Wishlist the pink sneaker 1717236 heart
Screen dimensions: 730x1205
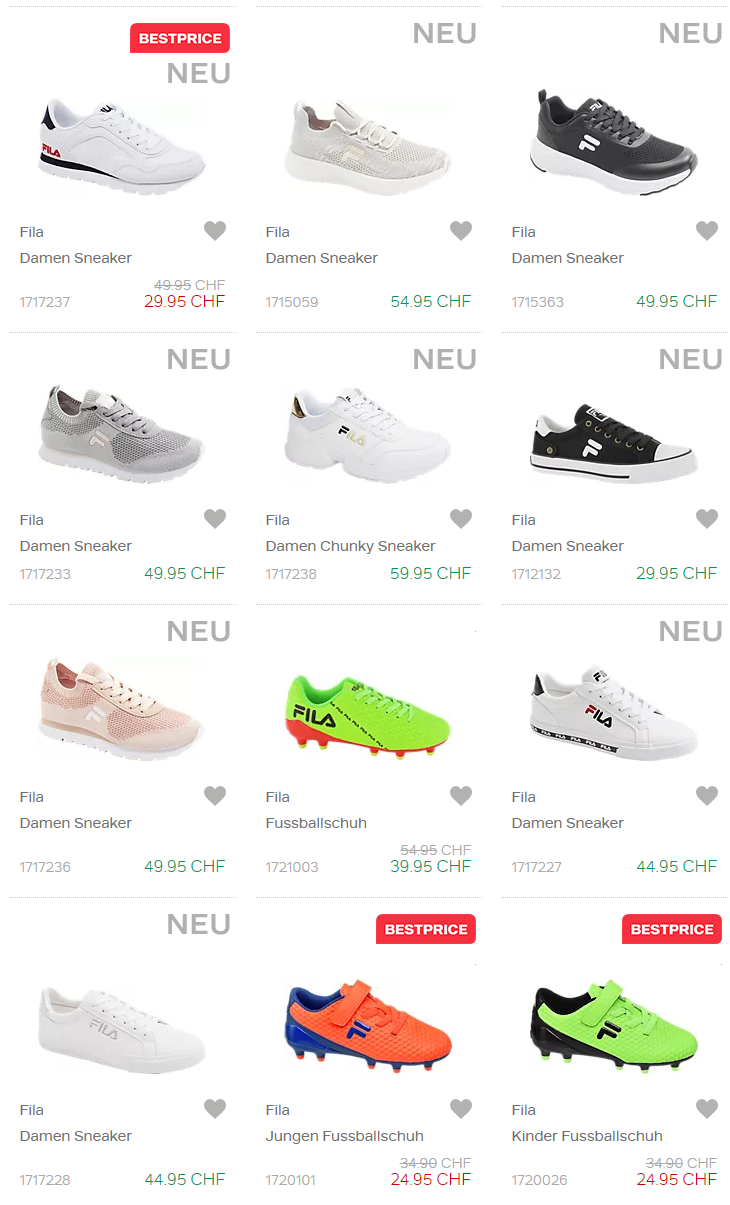coord(215,796)
